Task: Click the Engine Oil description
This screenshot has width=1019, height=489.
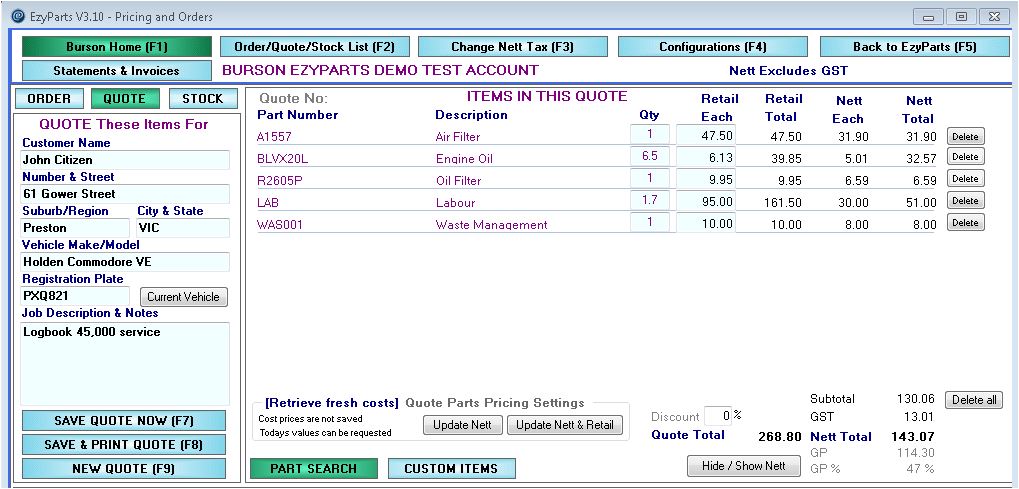Action: tap(464, 159)
